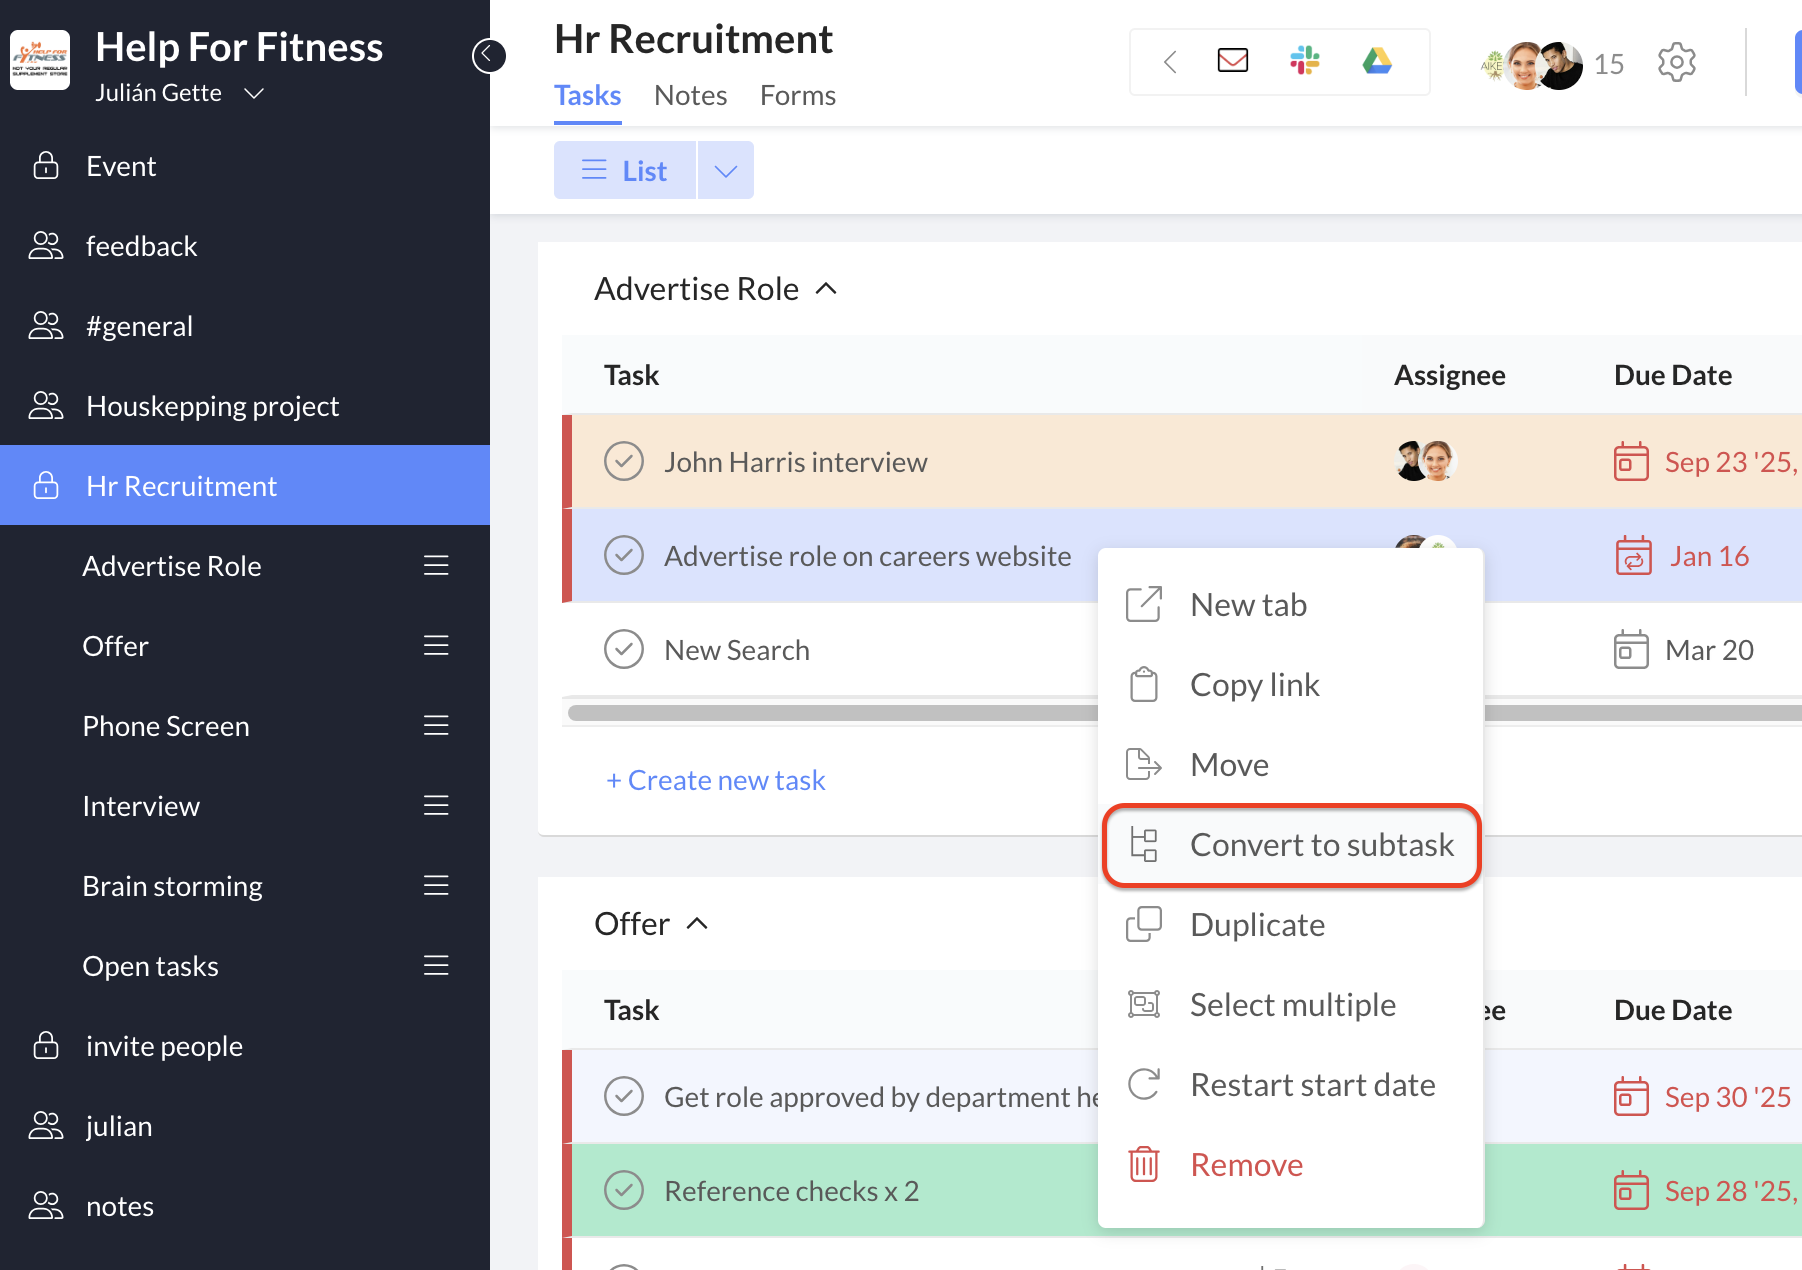Open the New Search task
This screenshot has width=1802, height=1270.
(737, 650)
